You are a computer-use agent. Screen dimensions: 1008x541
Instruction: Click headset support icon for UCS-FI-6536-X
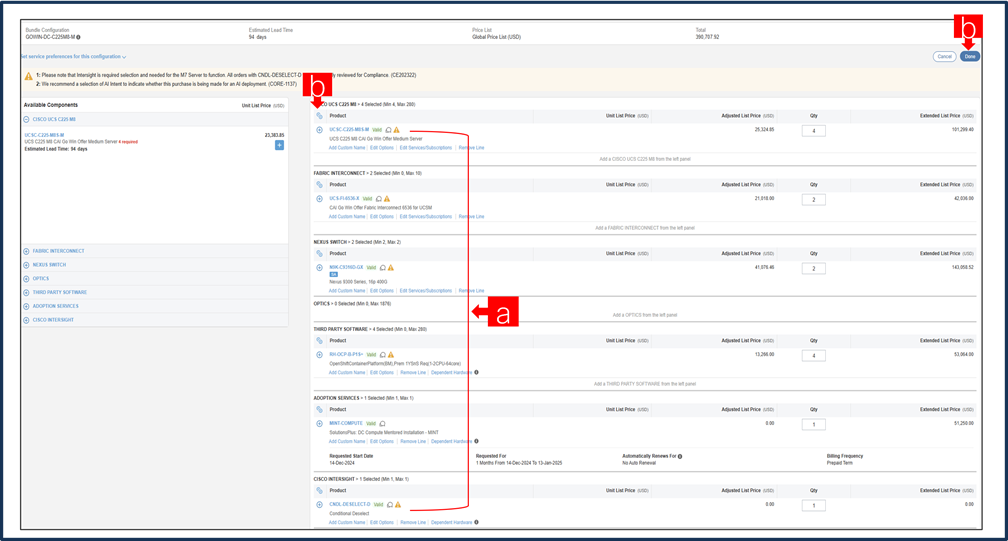point(379,199)
